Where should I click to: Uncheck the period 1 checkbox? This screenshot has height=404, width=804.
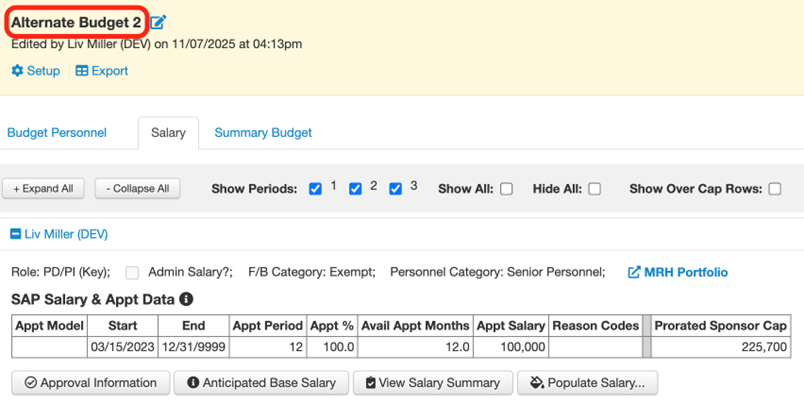pyautogui.click(x=316, y=189)
